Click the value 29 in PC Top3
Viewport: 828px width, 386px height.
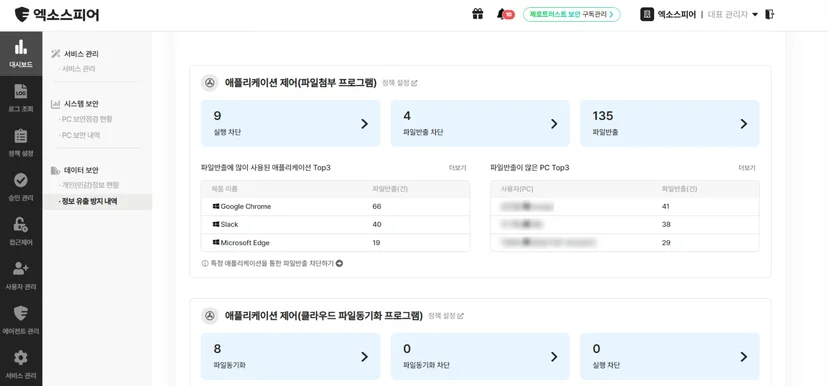click(x=666, y=242)
